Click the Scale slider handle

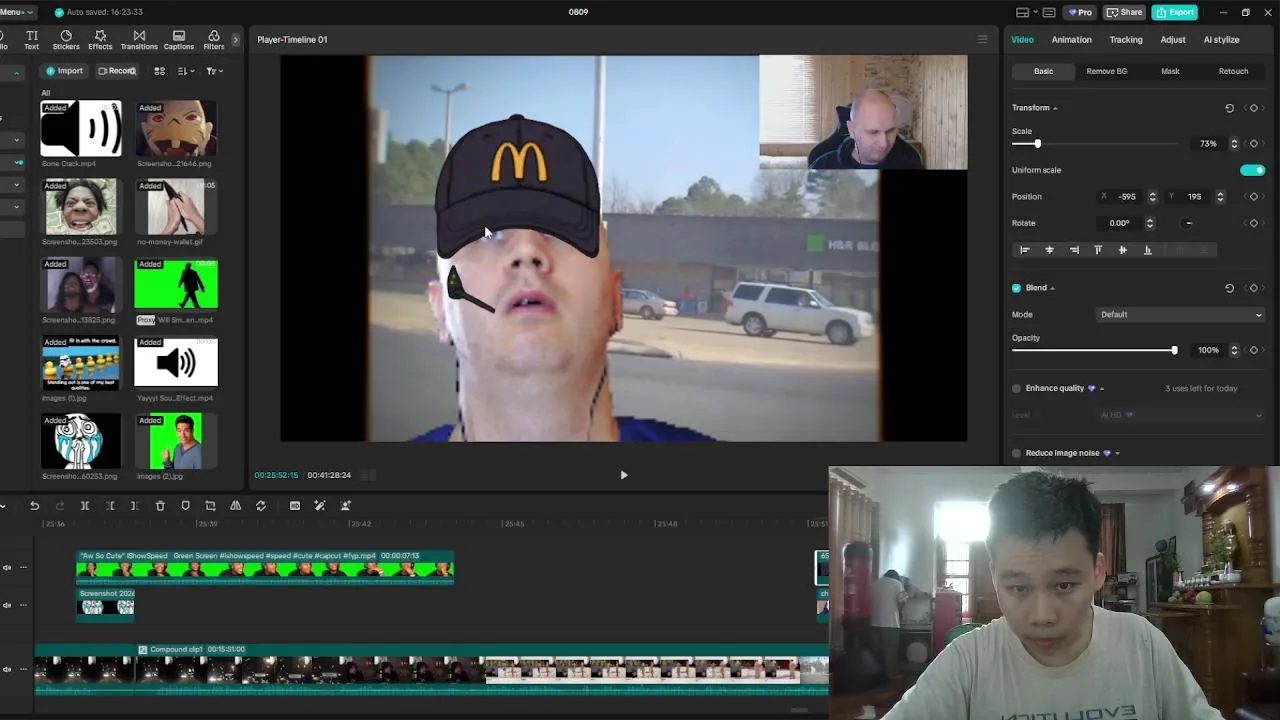pyautogui.click(x=1037, y=144)
